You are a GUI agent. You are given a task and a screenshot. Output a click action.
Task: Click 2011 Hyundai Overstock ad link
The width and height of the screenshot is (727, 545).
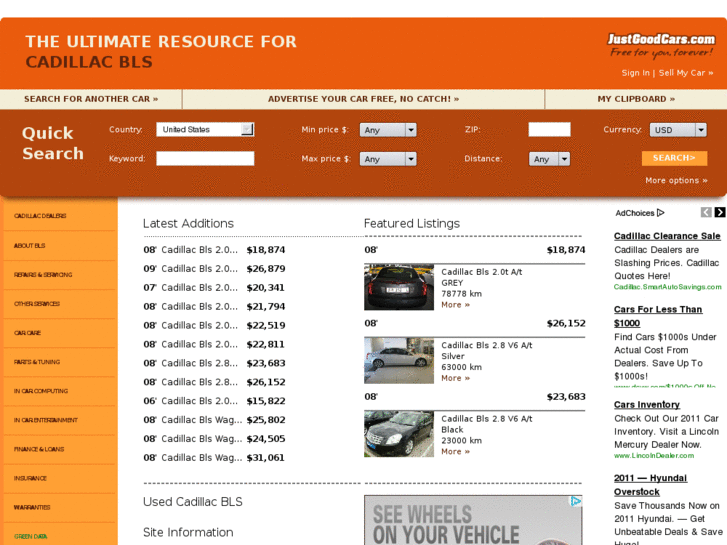click(650, 485)
